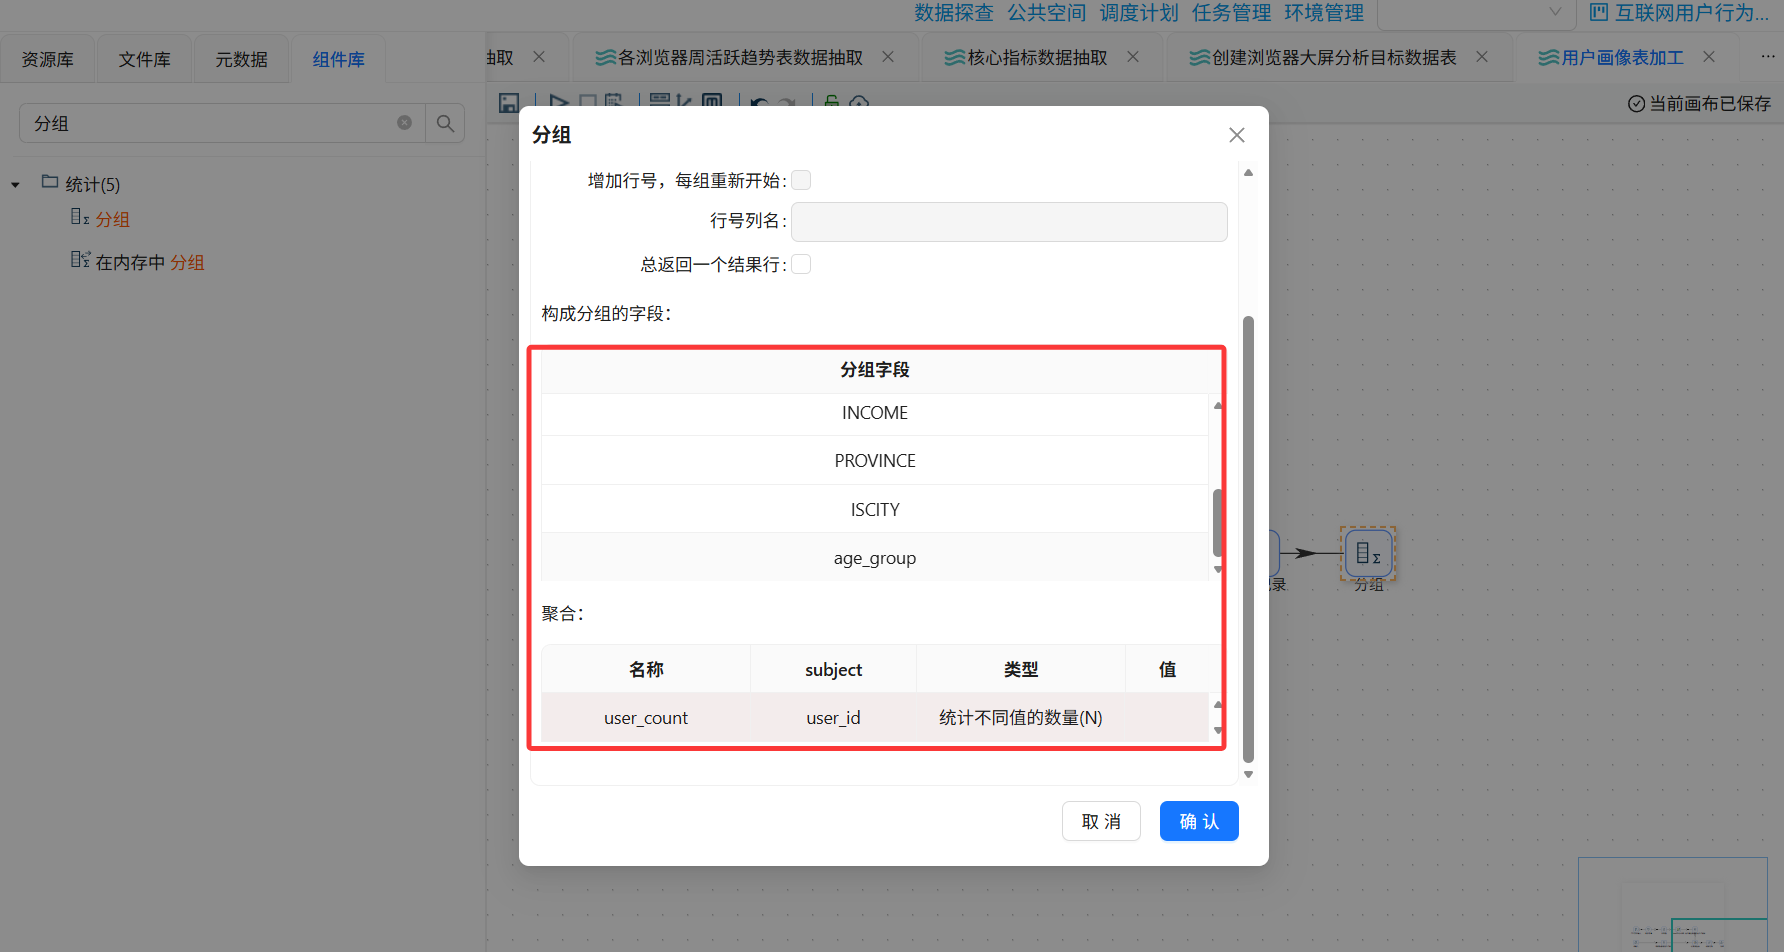Open 任务管理 top menu

[1231, 13]
